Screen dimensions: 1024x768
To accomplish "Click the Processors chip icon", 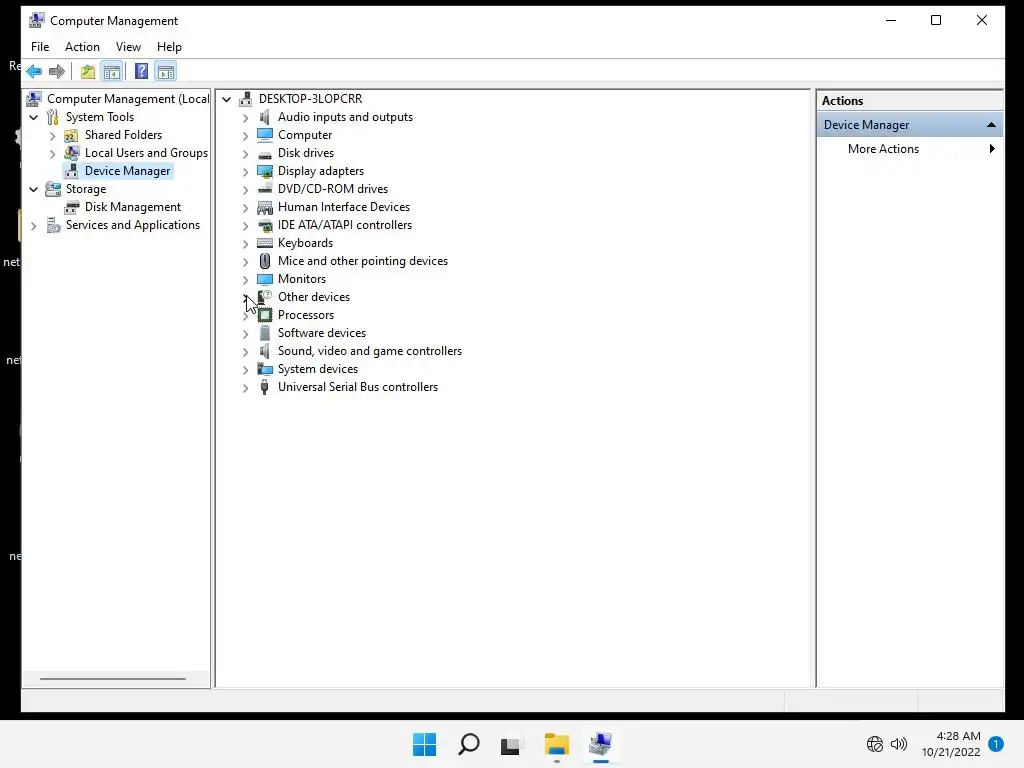I will tap(264, 315).
